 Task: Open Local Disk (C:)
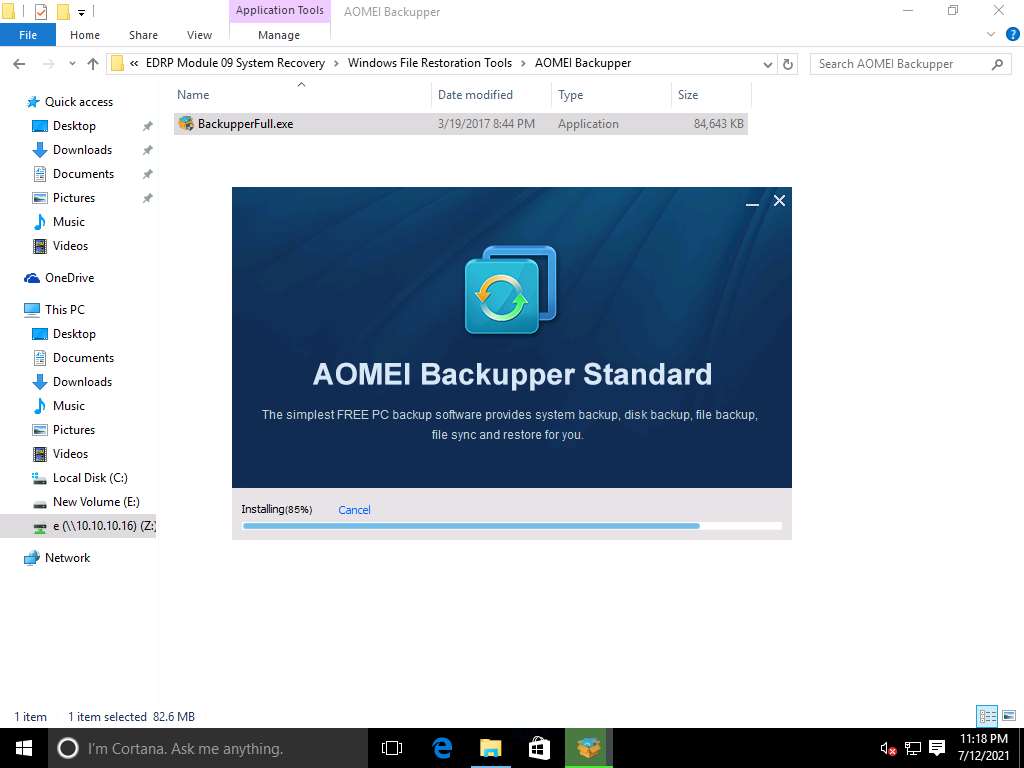coord(90,478)
